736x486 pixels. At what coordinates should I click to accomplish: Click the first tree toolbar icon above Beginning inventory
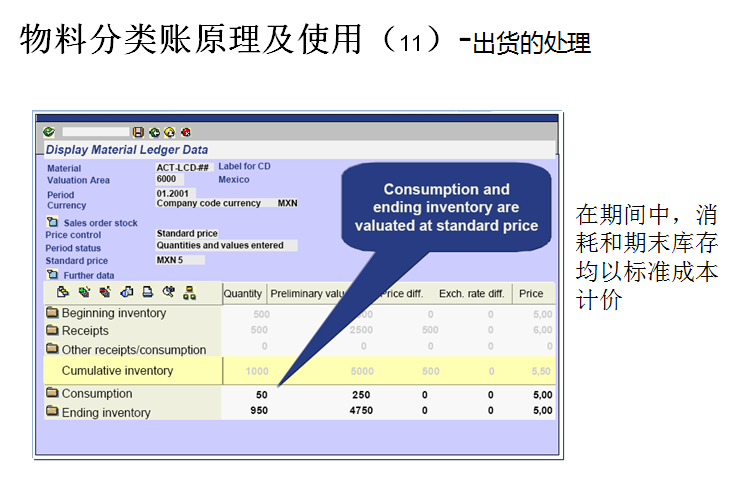(x=63, y=293)
